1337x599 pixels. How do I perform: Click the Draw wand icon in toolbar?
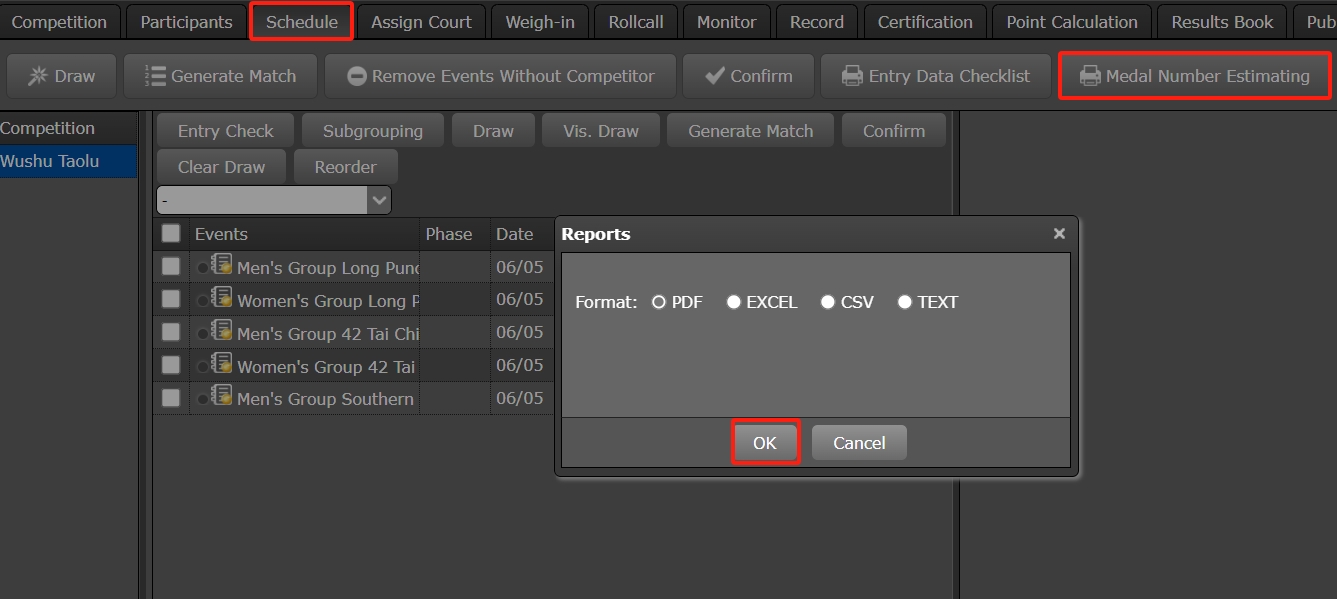(x=38, y=76)
